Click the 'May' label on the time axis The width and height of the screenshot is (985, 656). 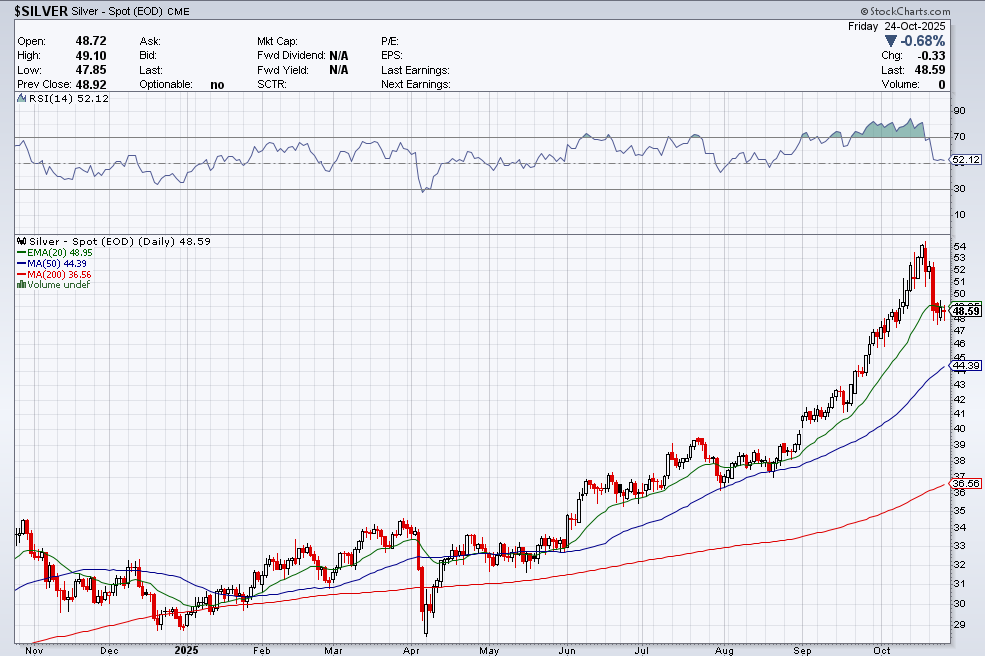(x=489, y=650)
